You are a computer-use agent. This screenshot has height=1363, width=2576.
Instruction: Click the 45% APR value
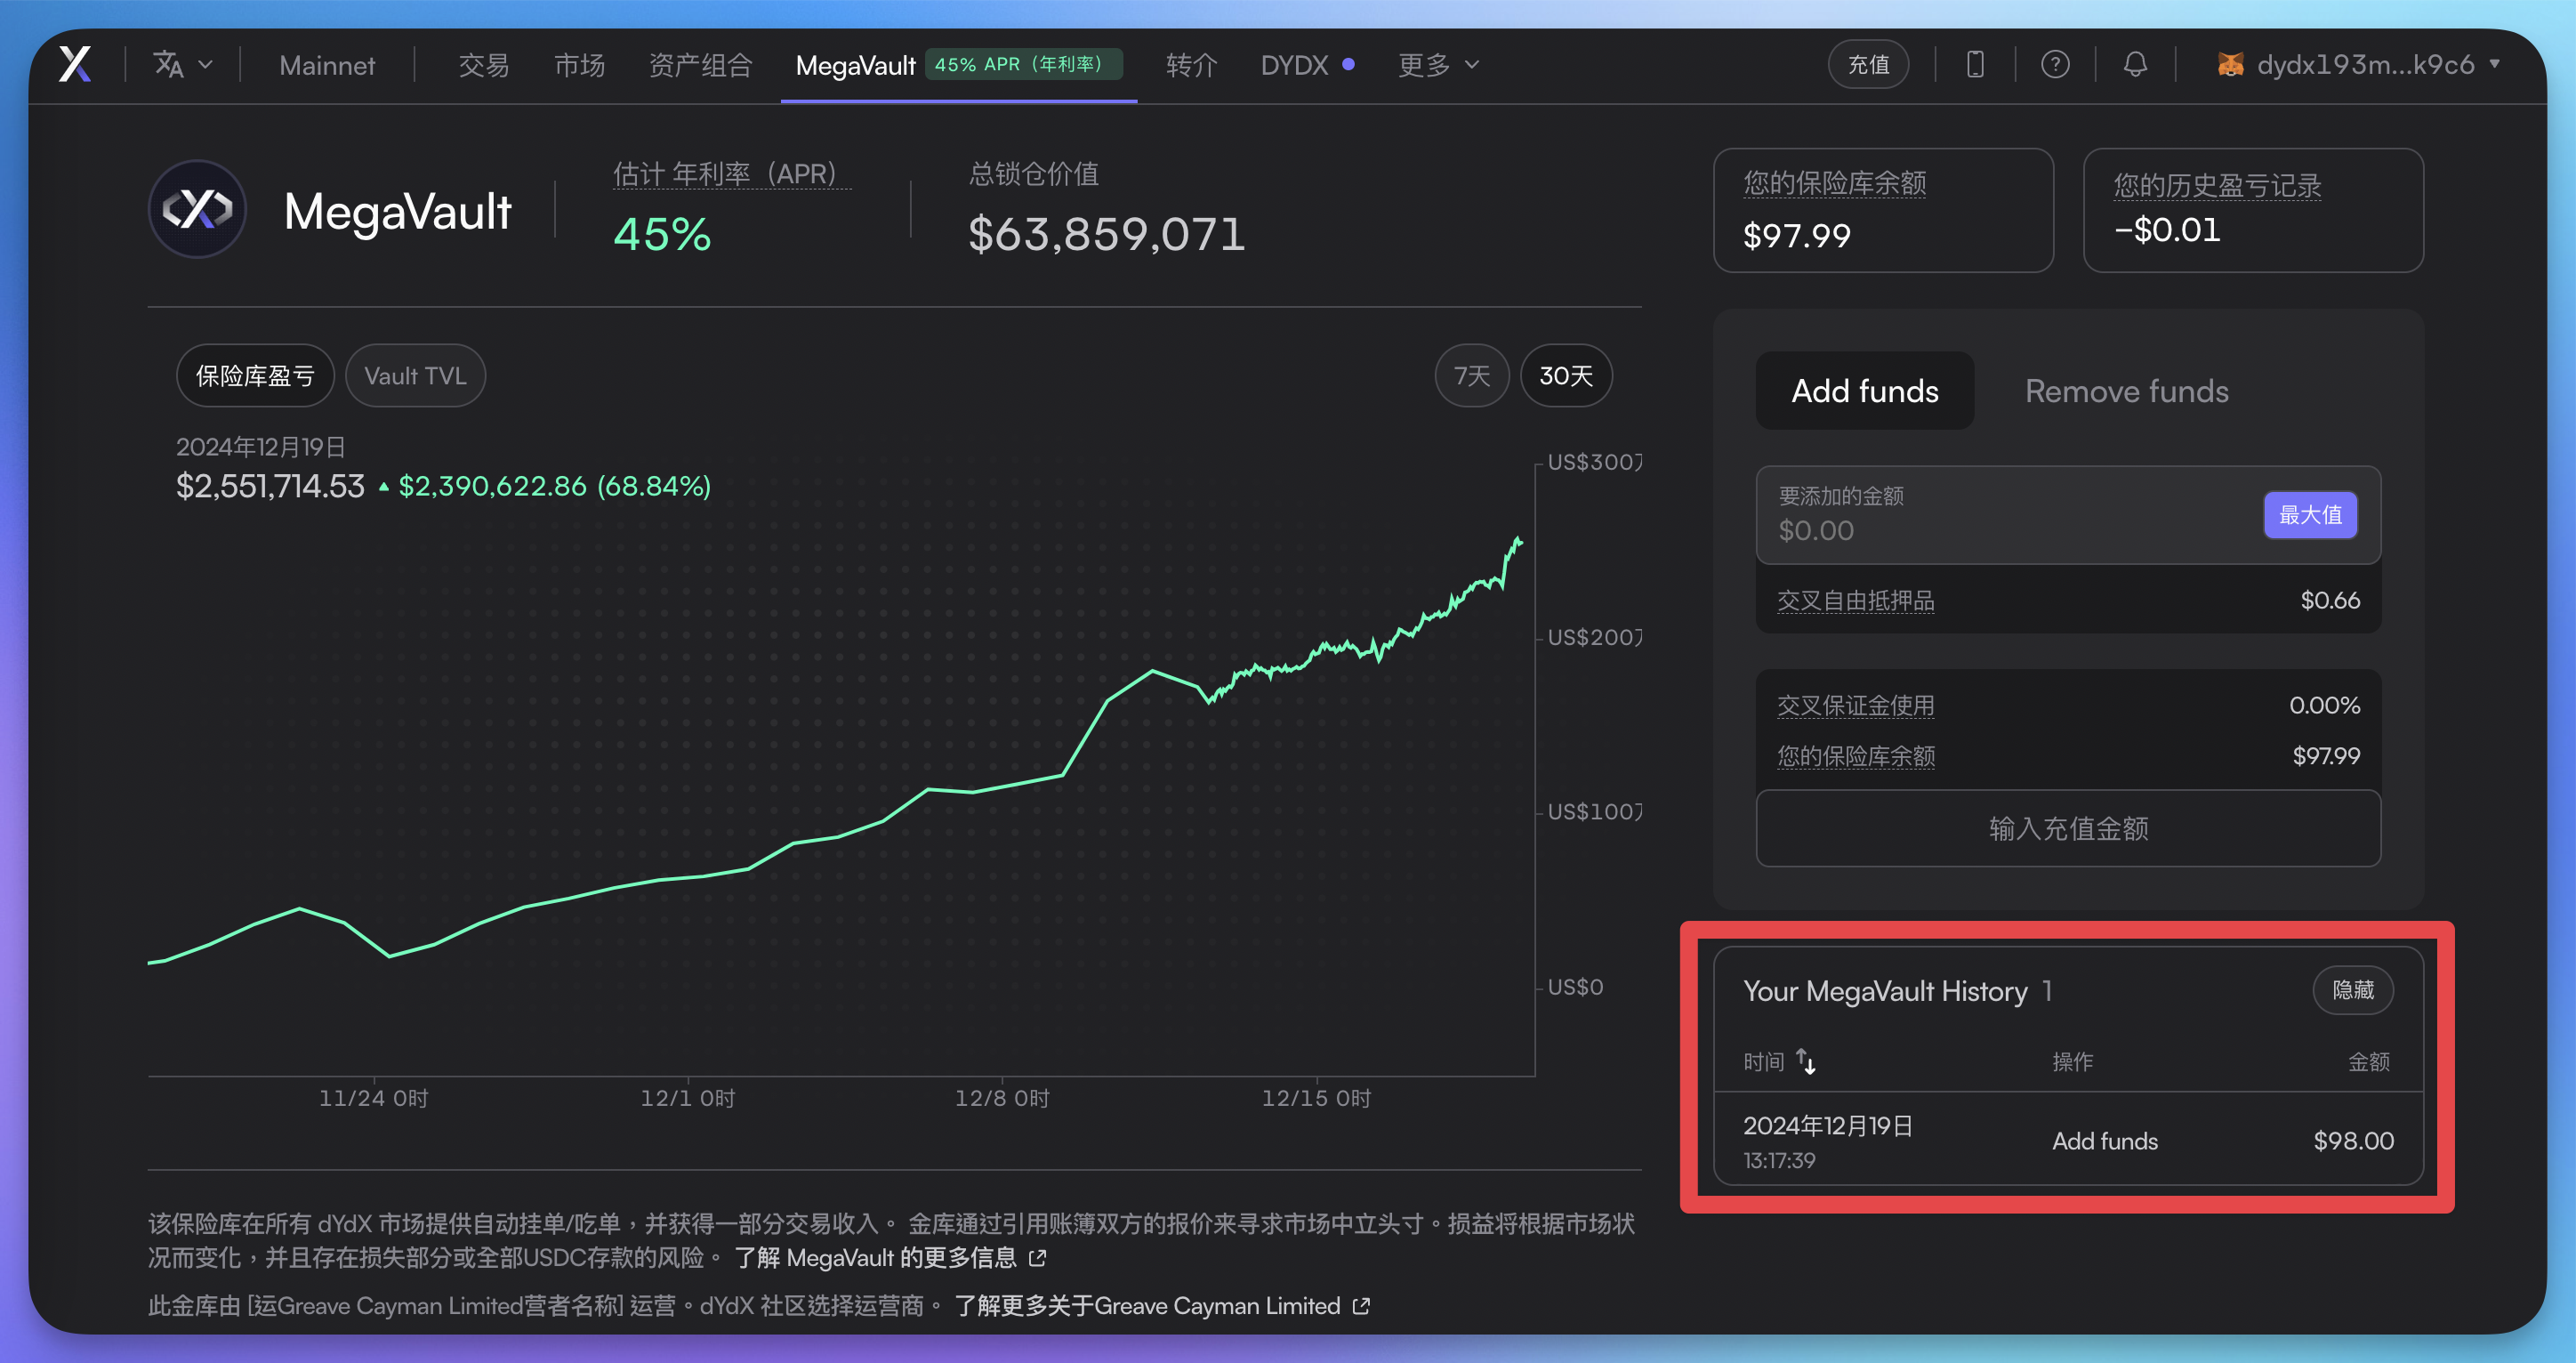pos(662,235)
